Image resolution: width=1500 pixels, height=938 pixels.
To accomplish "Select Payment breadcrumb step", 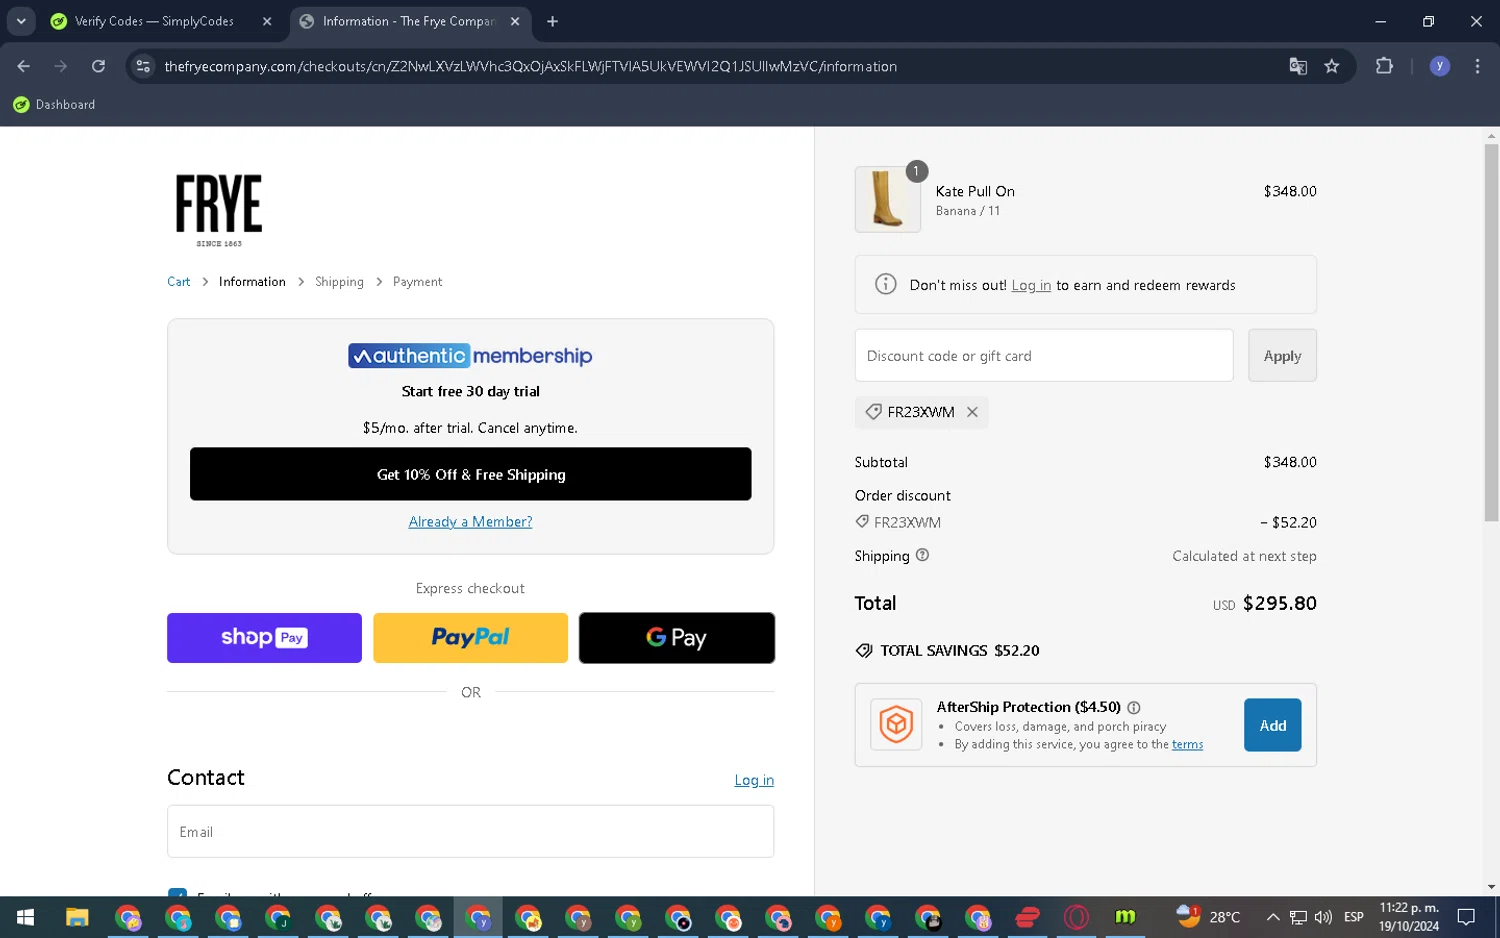I will pos(417,282).
